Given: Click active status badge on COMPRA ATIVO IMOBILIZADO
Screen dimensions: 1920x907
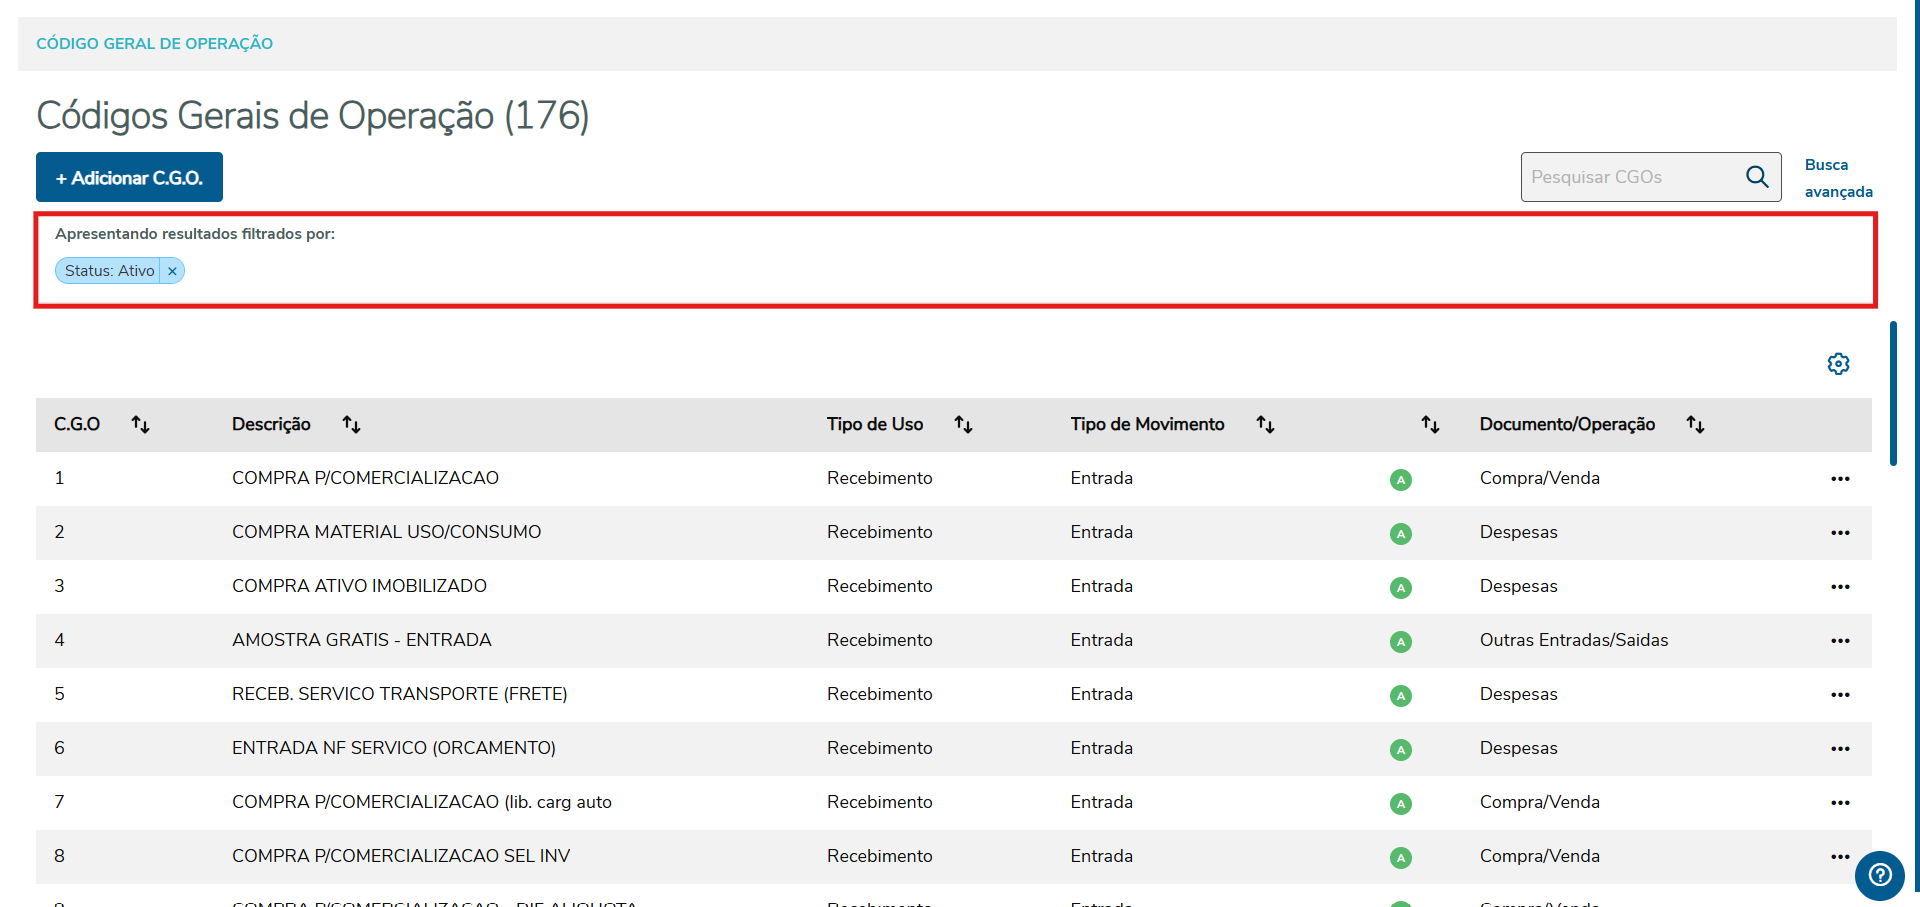Looking at the screenshot, I should (x=1401, y=588).
